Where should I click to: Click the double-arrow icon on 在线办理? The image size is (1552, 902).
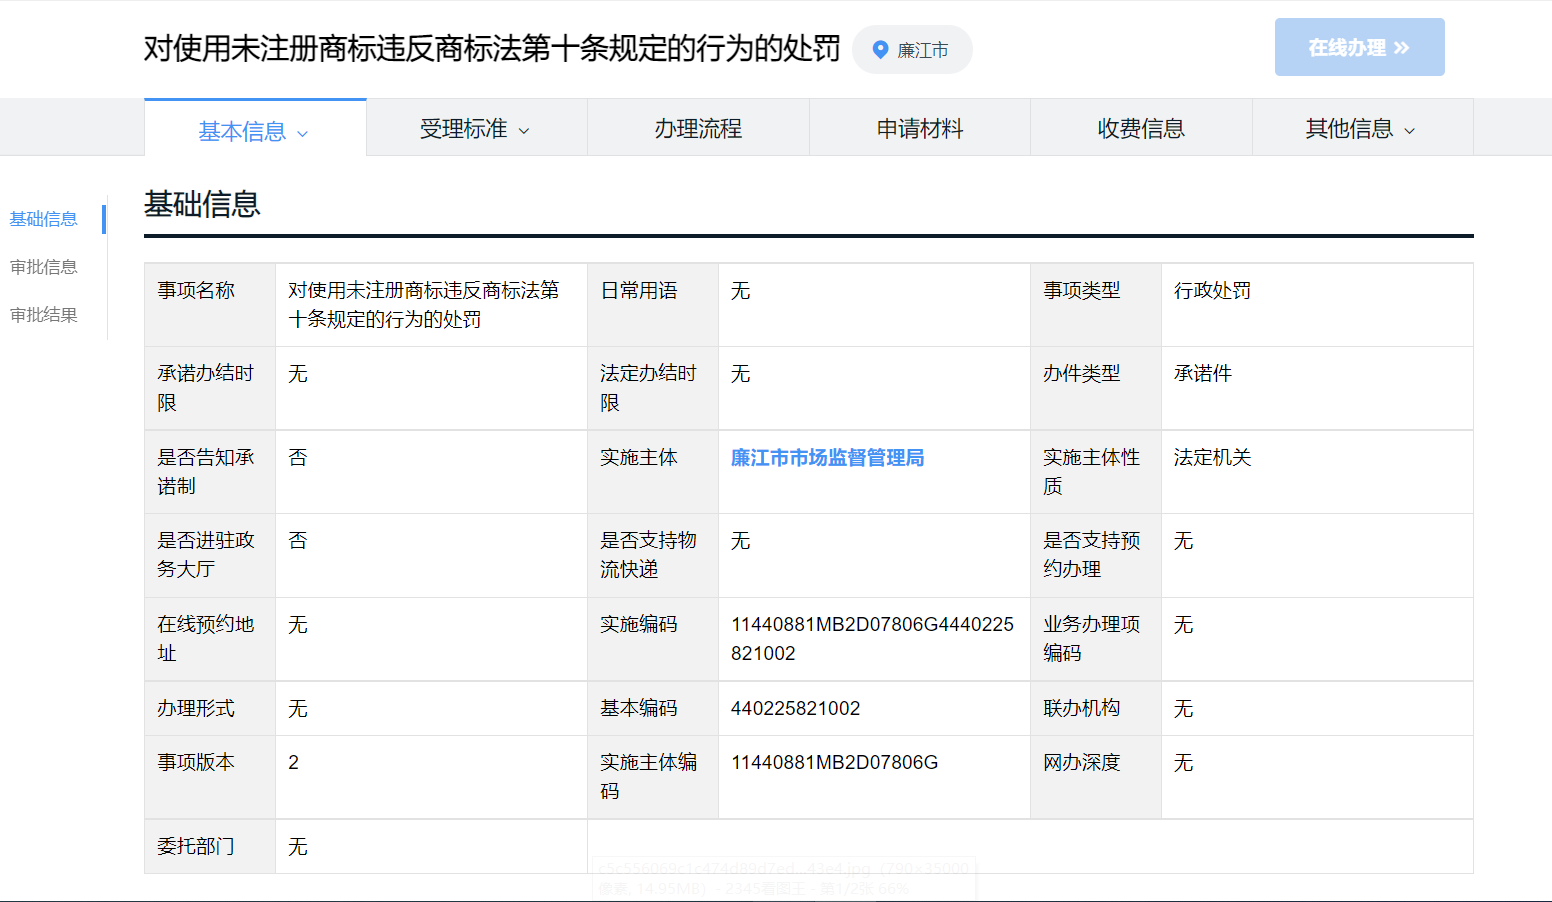point(1401,48)
